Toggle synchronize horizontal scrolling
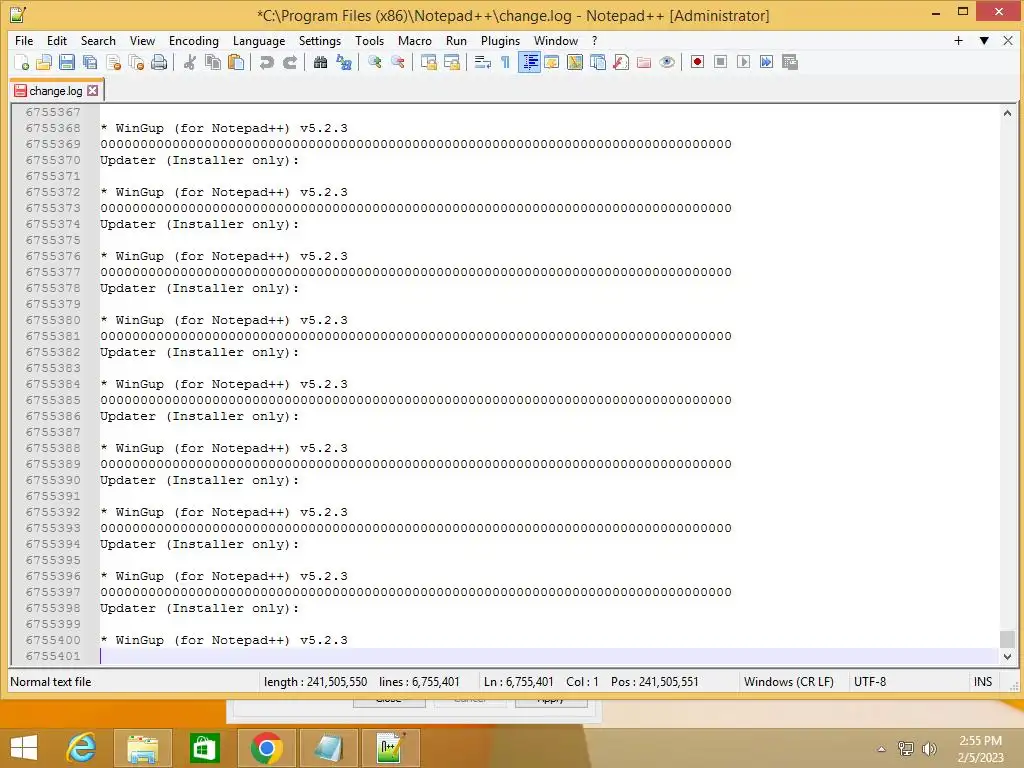 coord(452,62)
